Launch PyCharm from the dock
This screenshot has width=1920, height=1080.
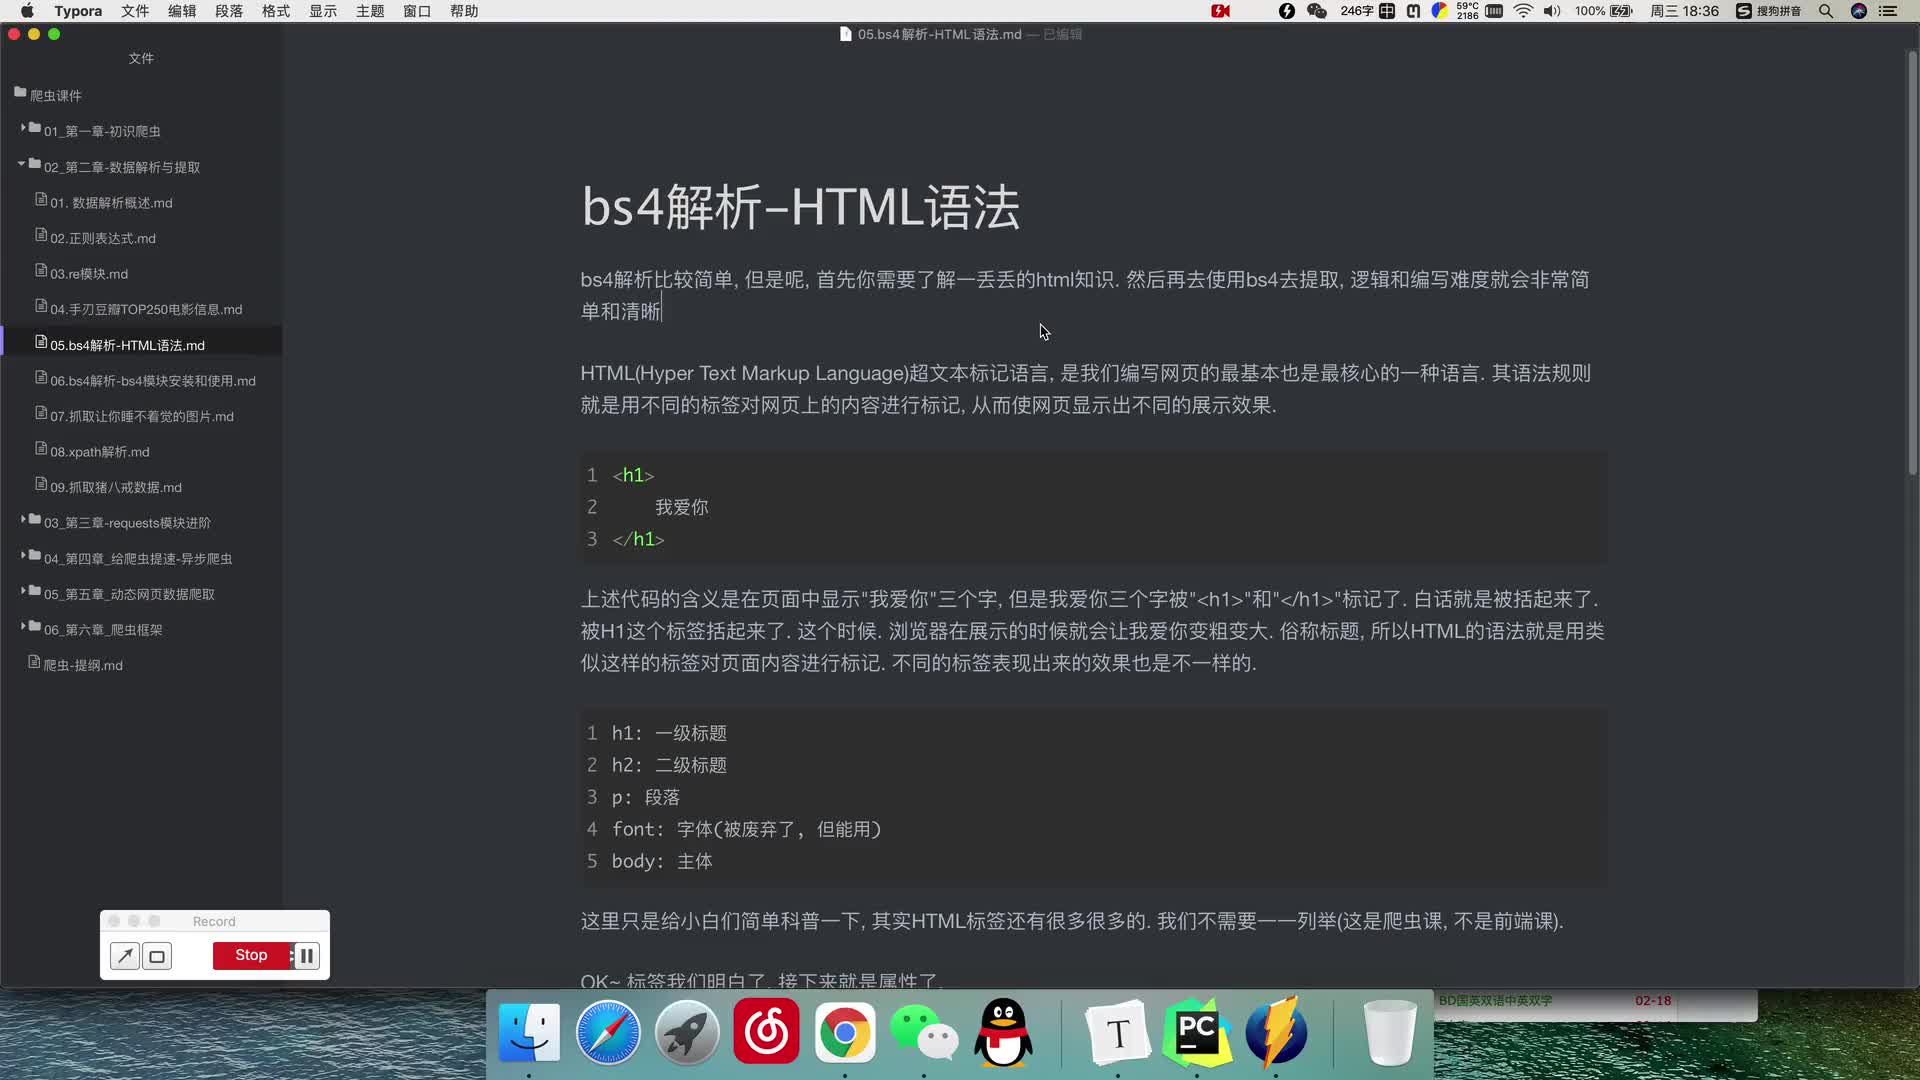[x=1196, y=1033]
